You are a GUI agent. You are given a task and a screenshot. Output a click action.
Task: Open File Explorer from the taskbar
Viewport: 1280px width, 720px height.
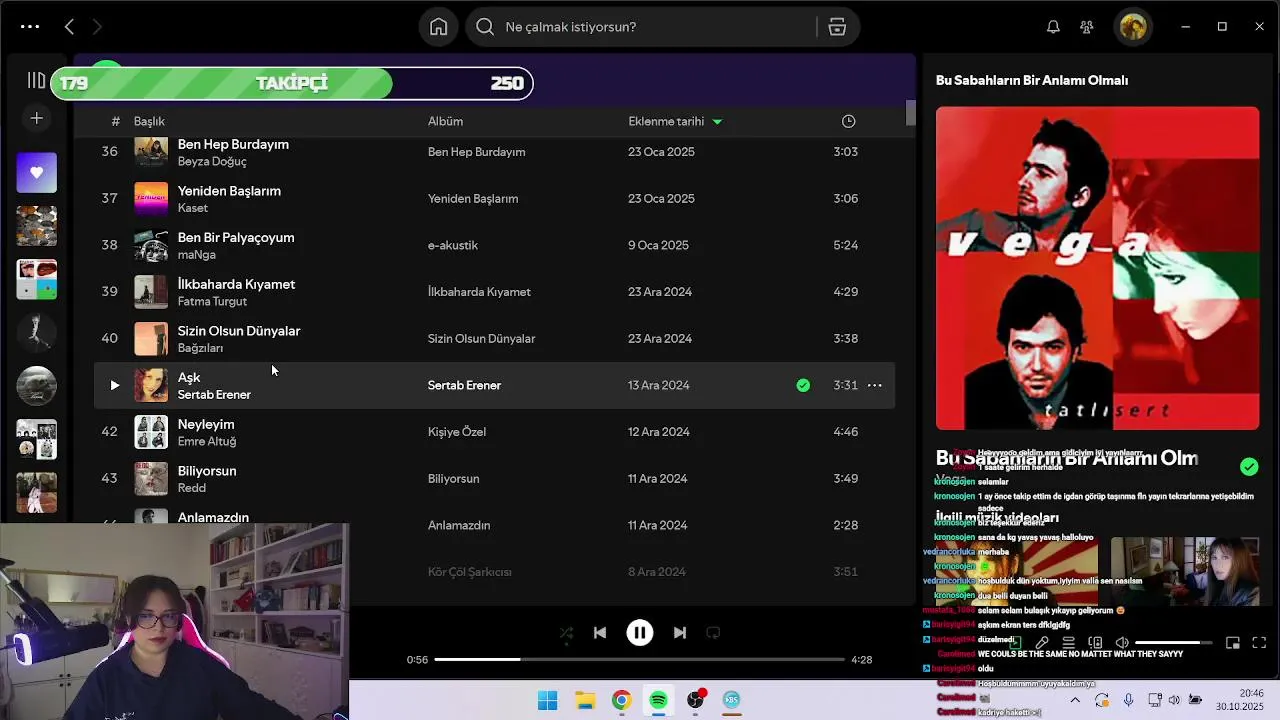[584, 700]
